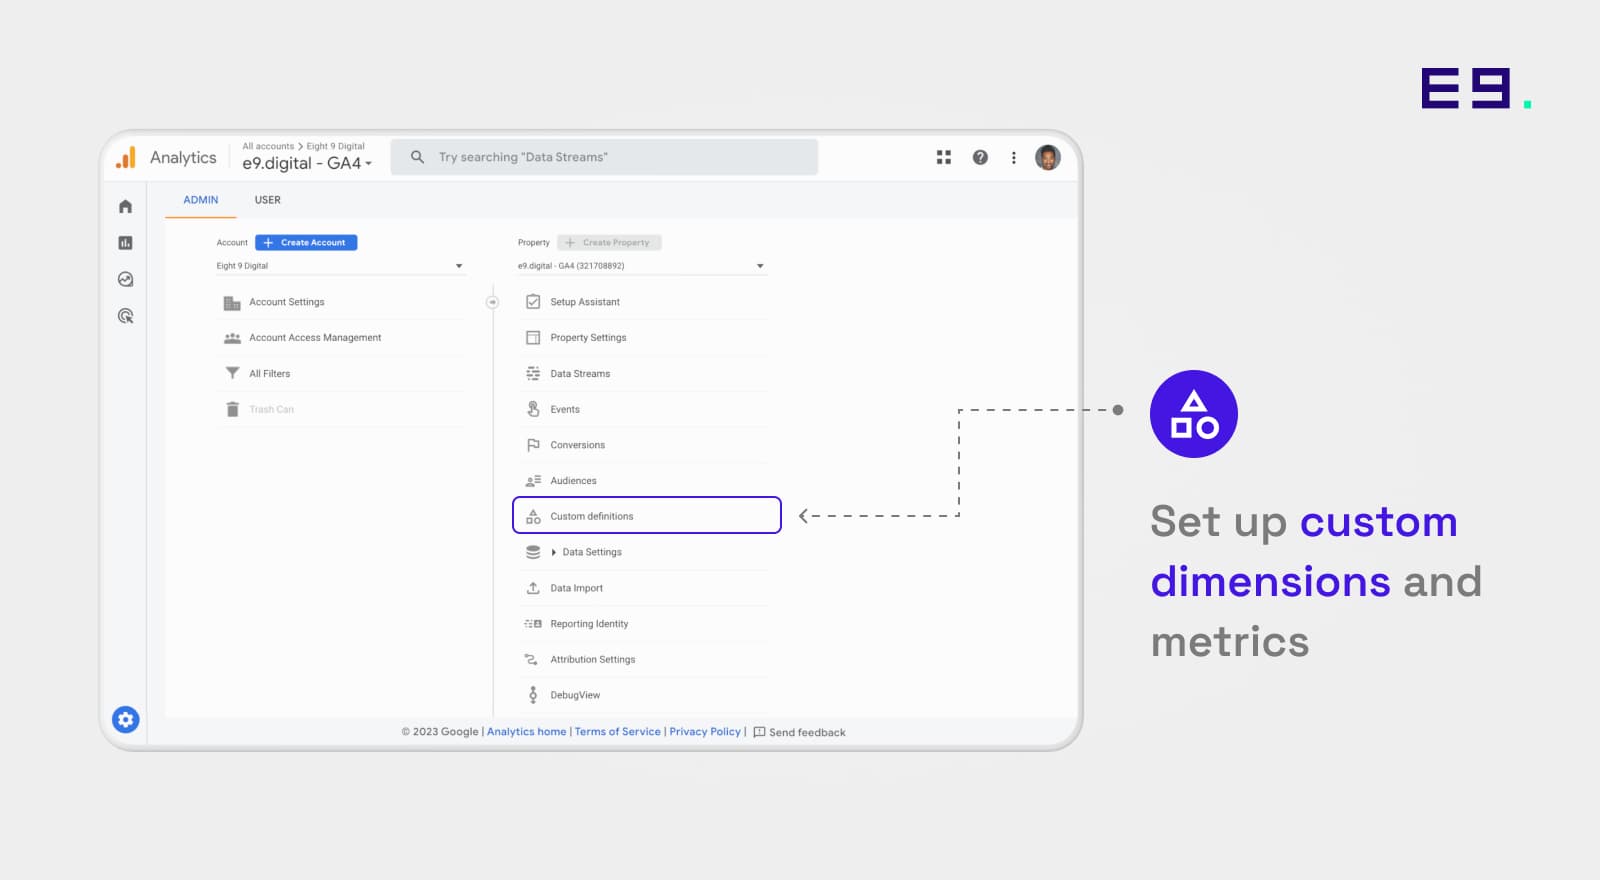Click the Audiences icon
This screenshot has height=880, width=1600.
point(533,481)
